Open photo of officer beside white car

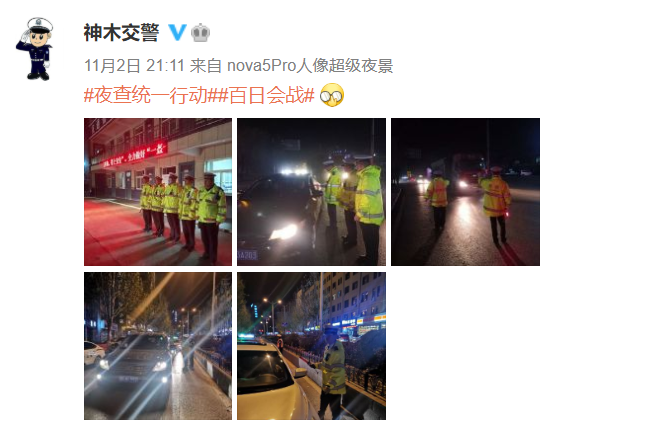click(x=311, y=346)
